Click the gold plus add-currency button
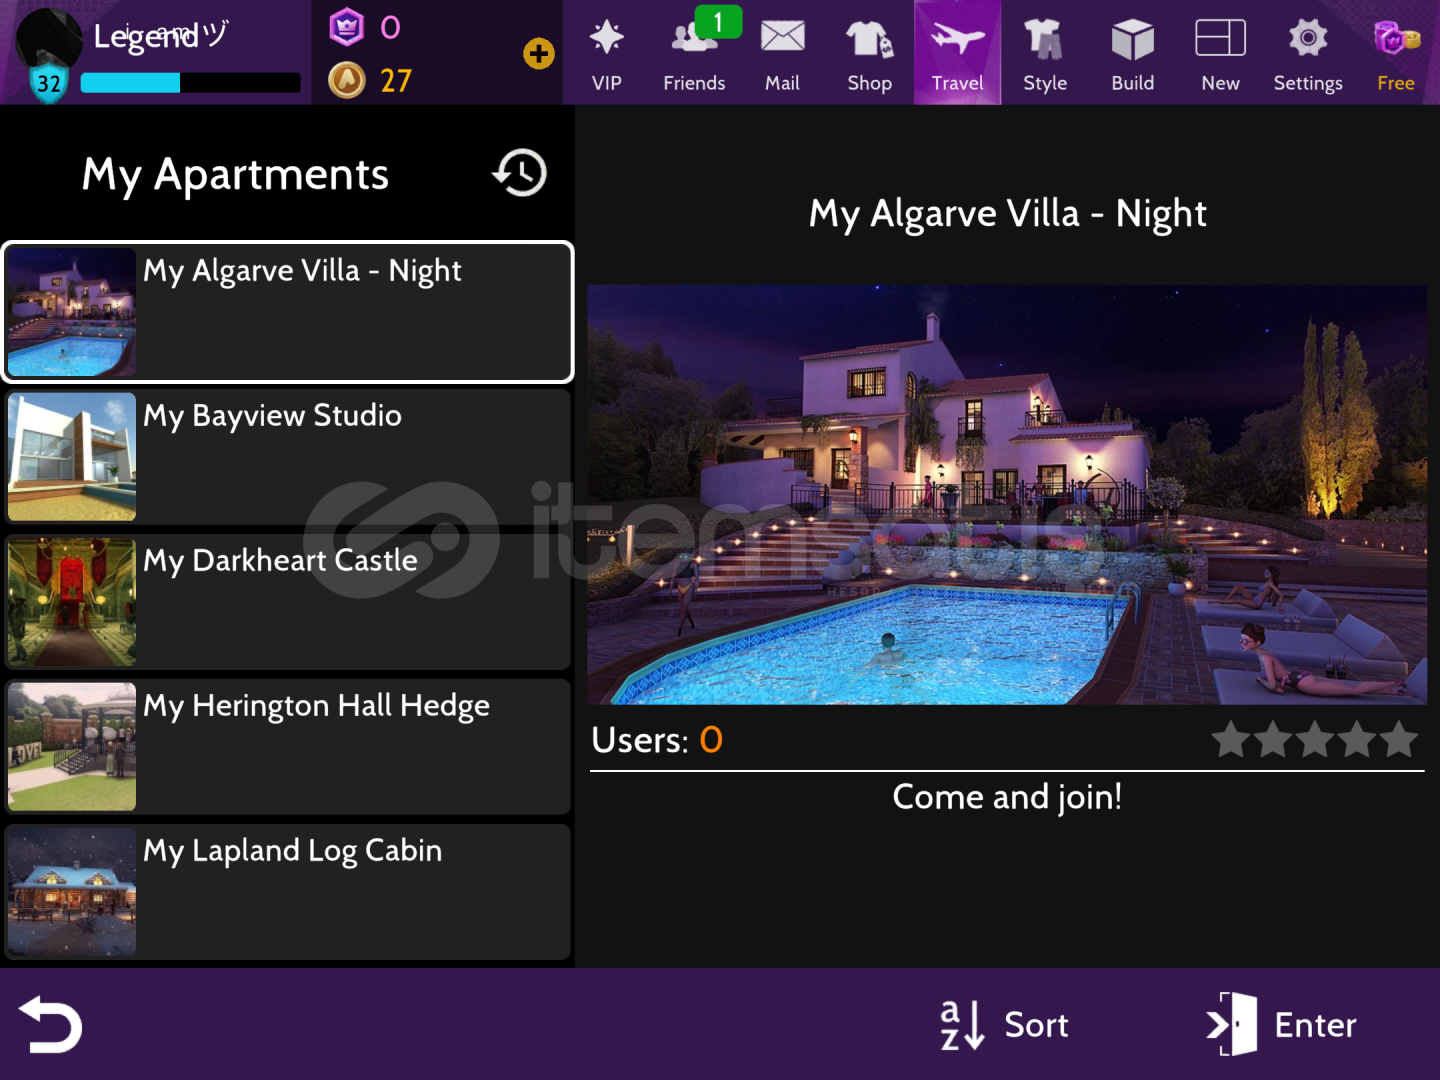The width and height of the screenshot is (1440, 1080). point(539,54)
